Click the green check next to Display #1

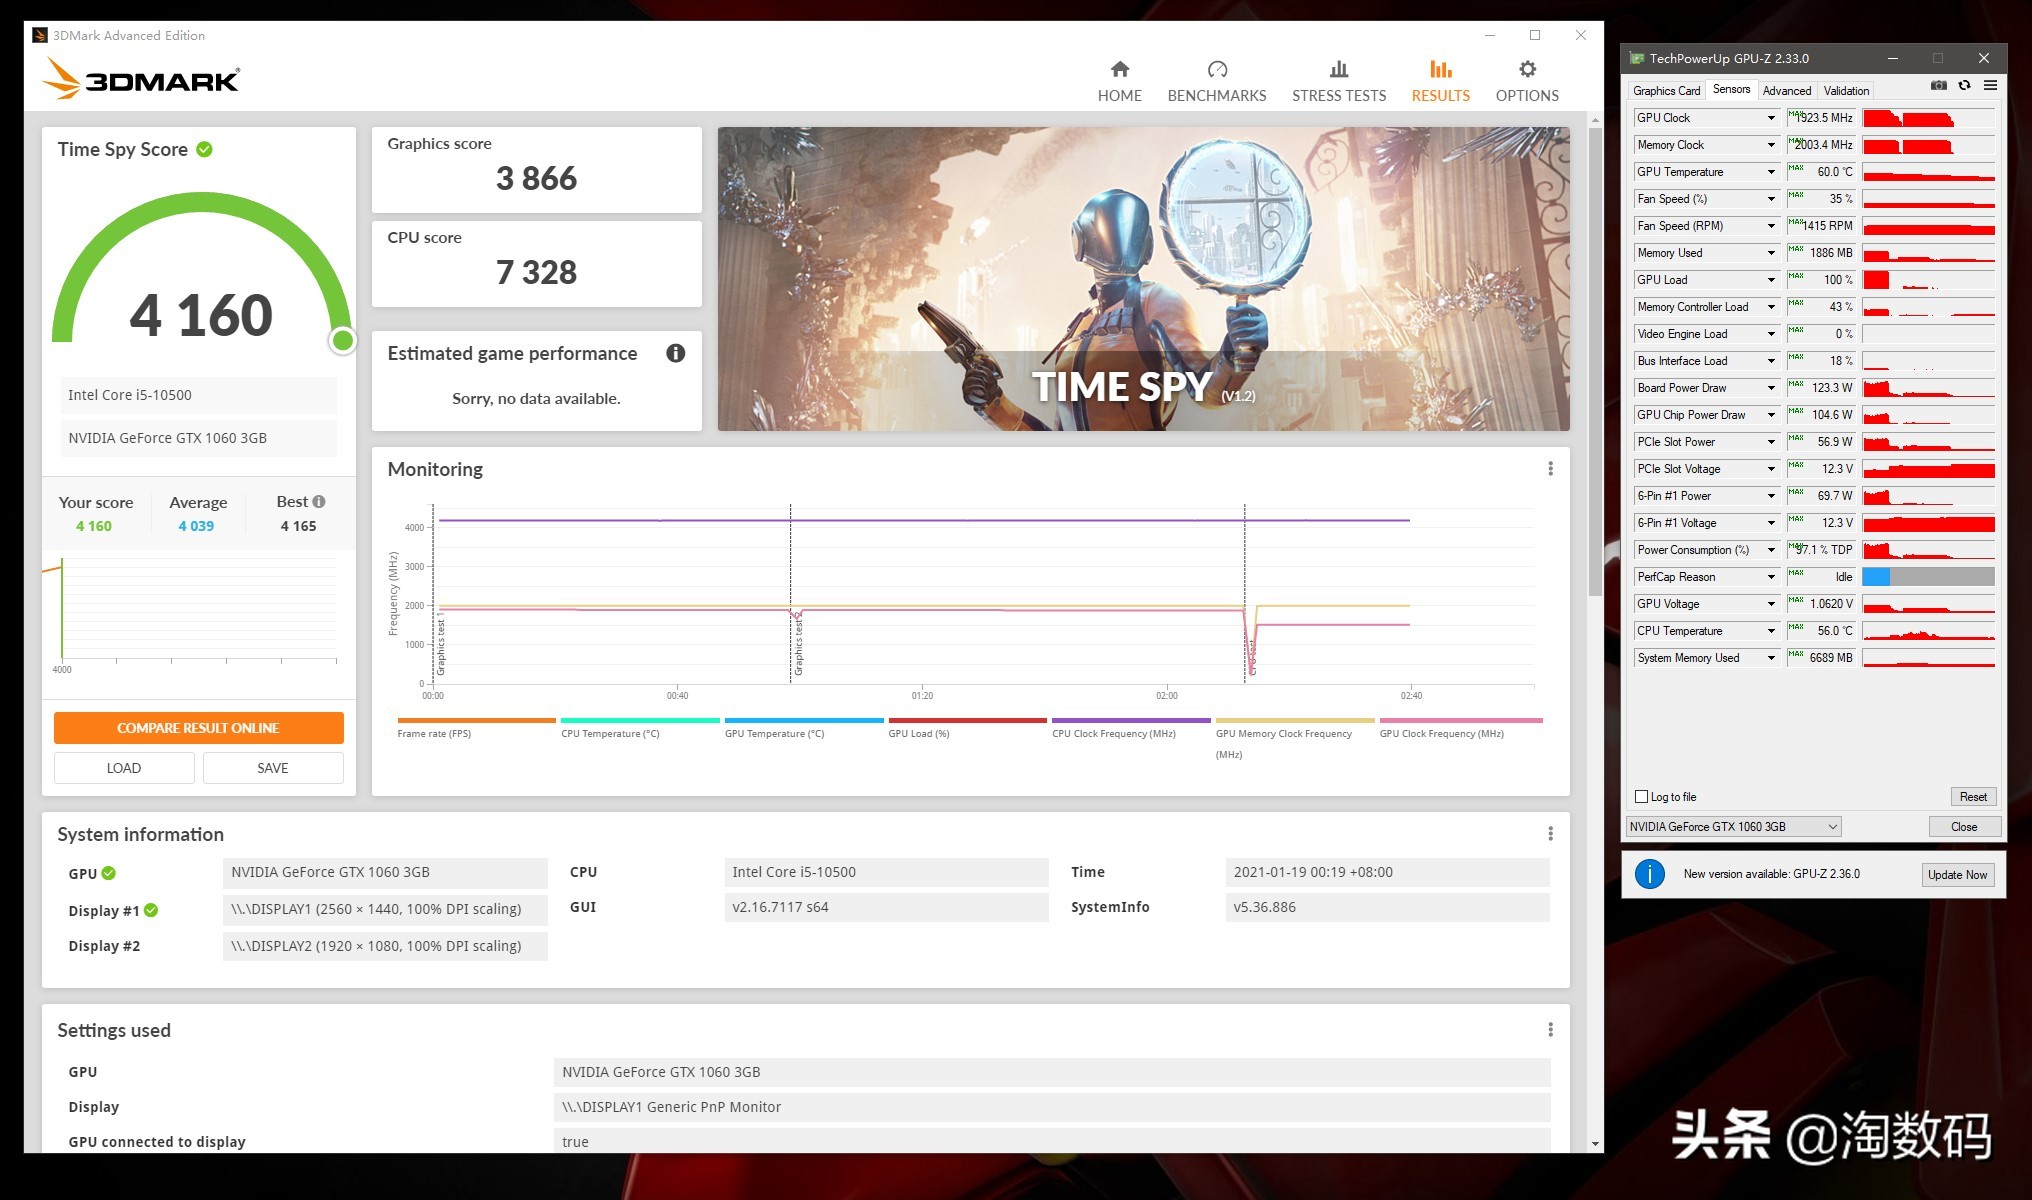[151, 910]
